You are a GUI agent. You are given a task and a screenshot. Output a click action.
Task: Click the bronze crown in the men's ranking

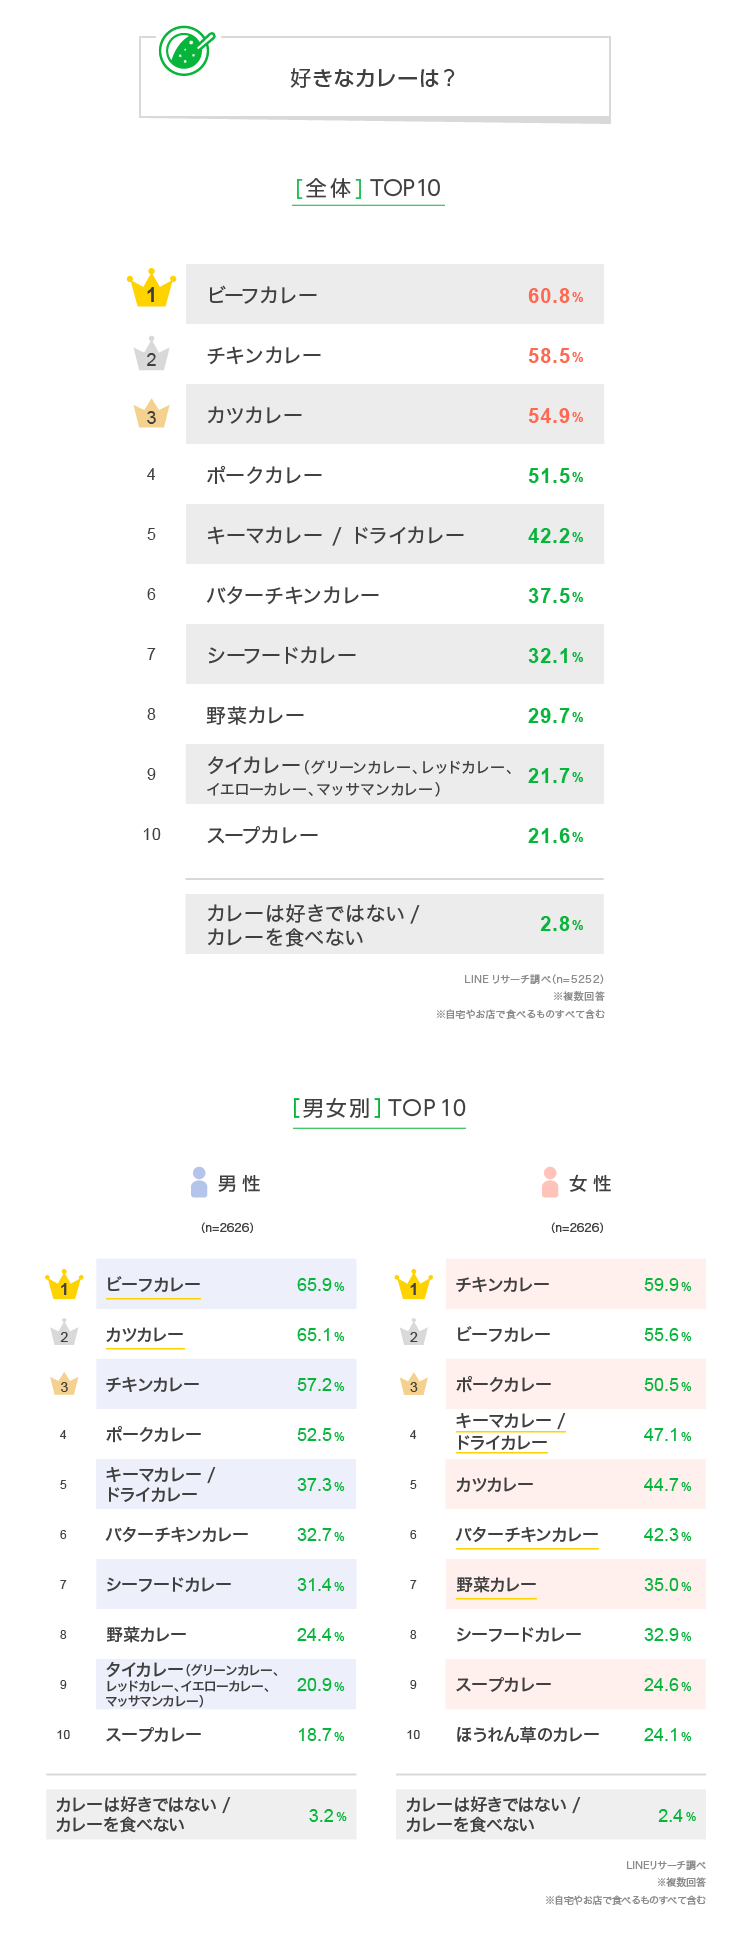click(64, 1385)
